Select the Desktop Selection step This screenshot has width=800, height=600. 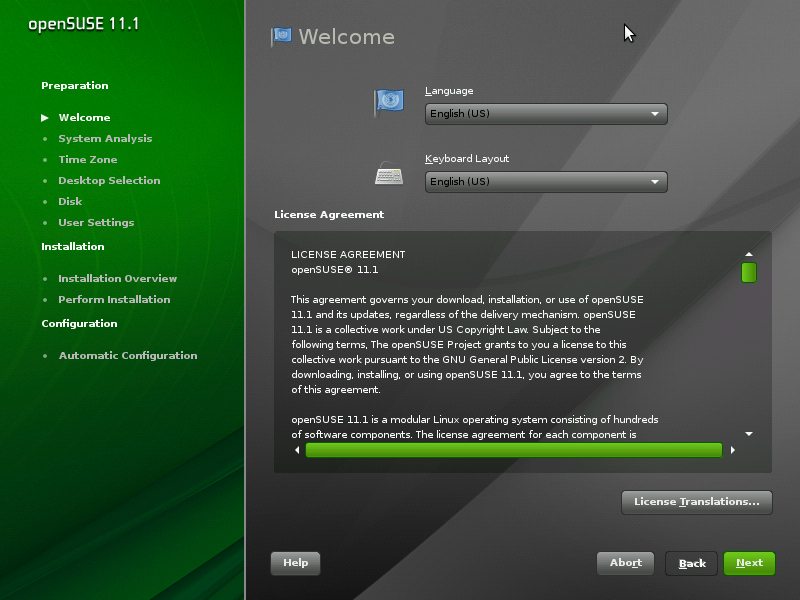[109, 181]
